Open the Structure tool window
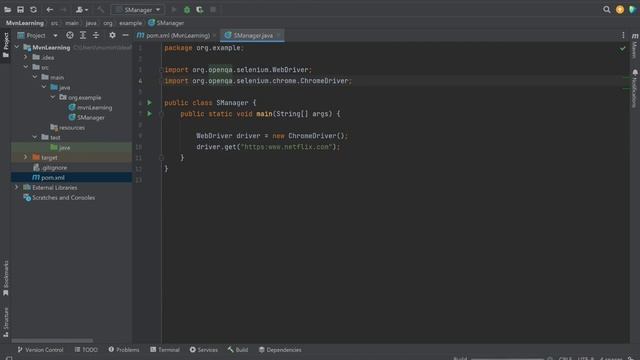The image size is (640, 360). pyautogui.click(x=6, y=322)
